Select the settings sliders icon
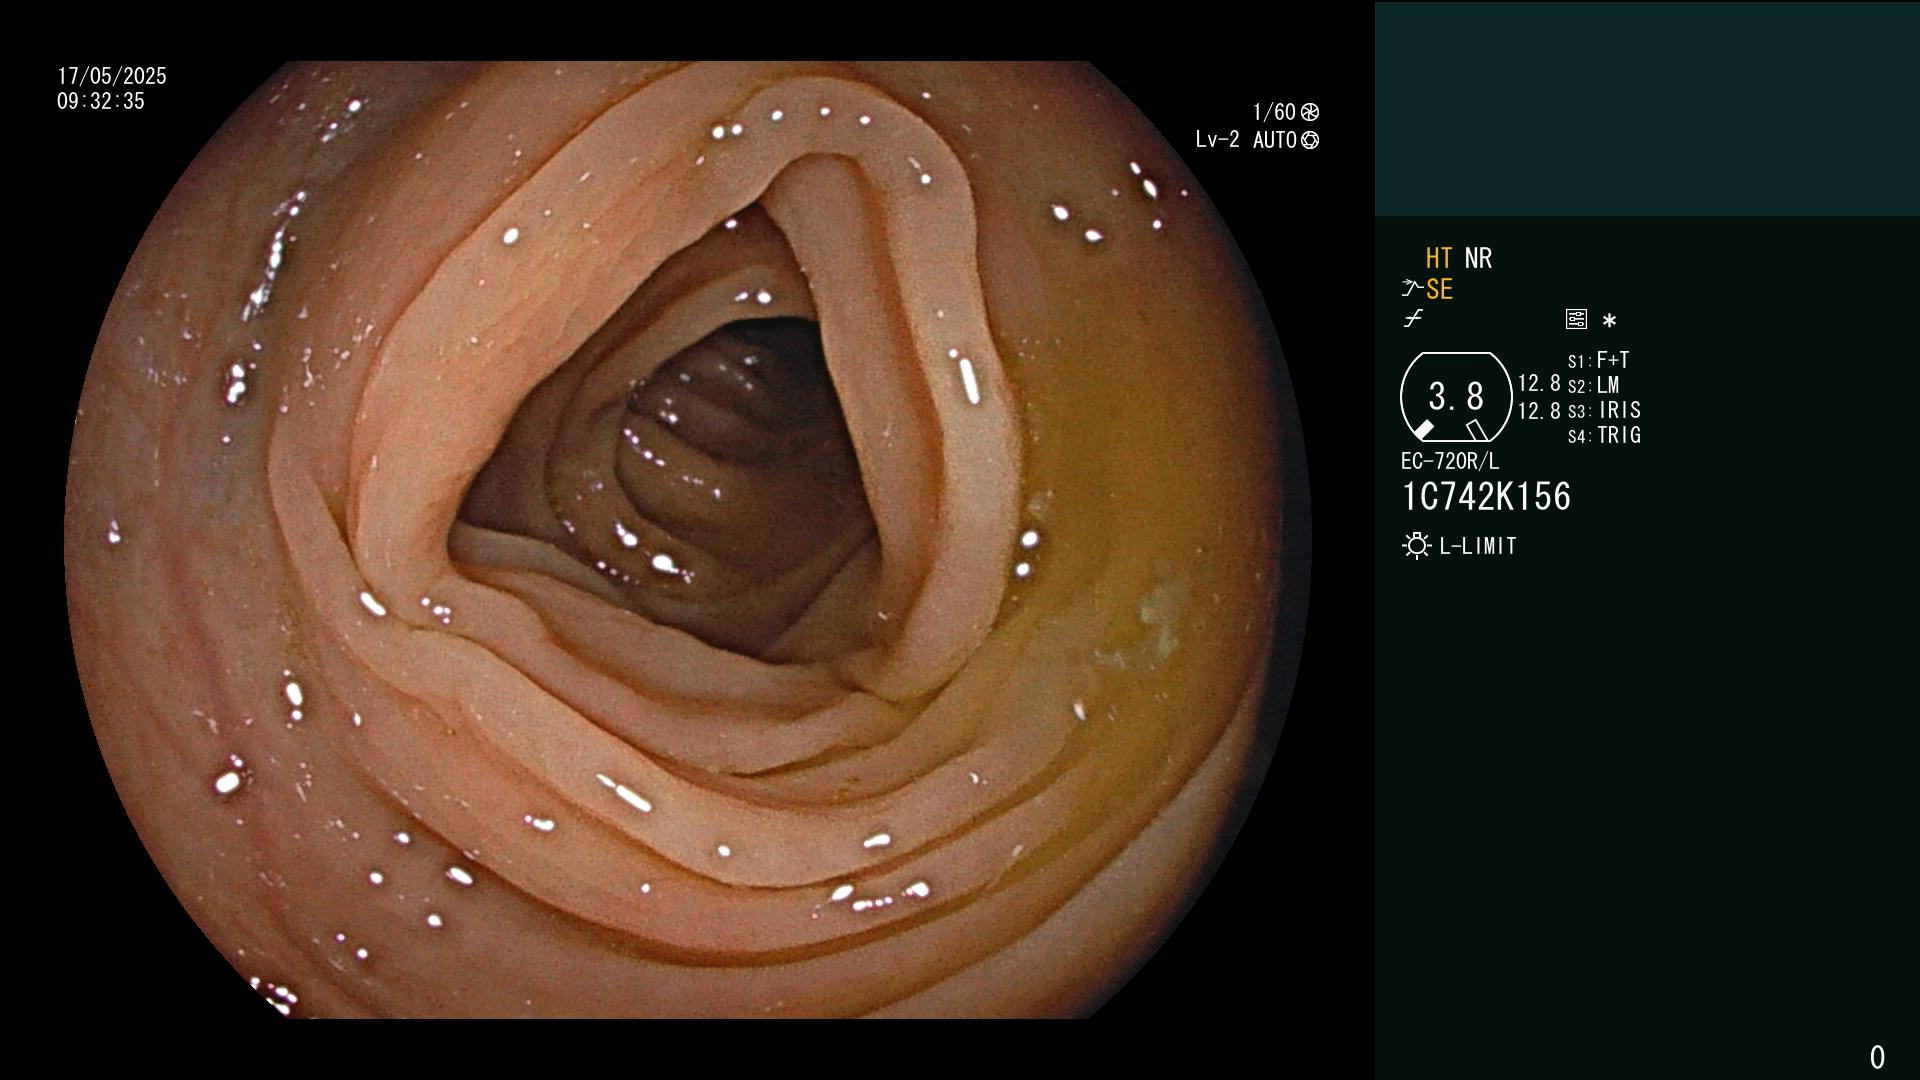Image resolution: width=1920 pixels, height=1080 pixels. coord(1576,320)
